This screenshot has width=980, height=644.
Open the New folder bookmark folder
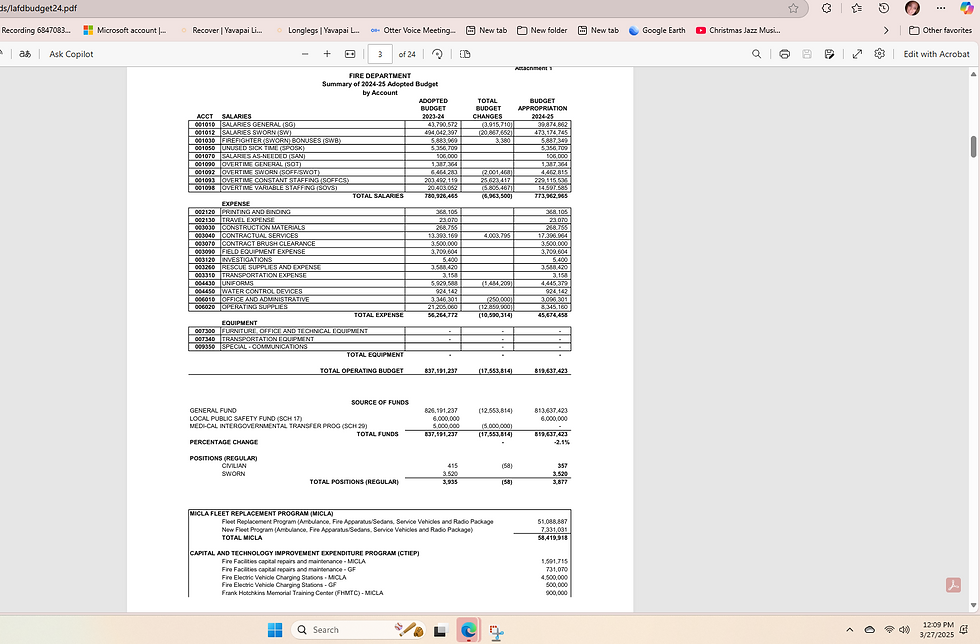tap(542, 30)
